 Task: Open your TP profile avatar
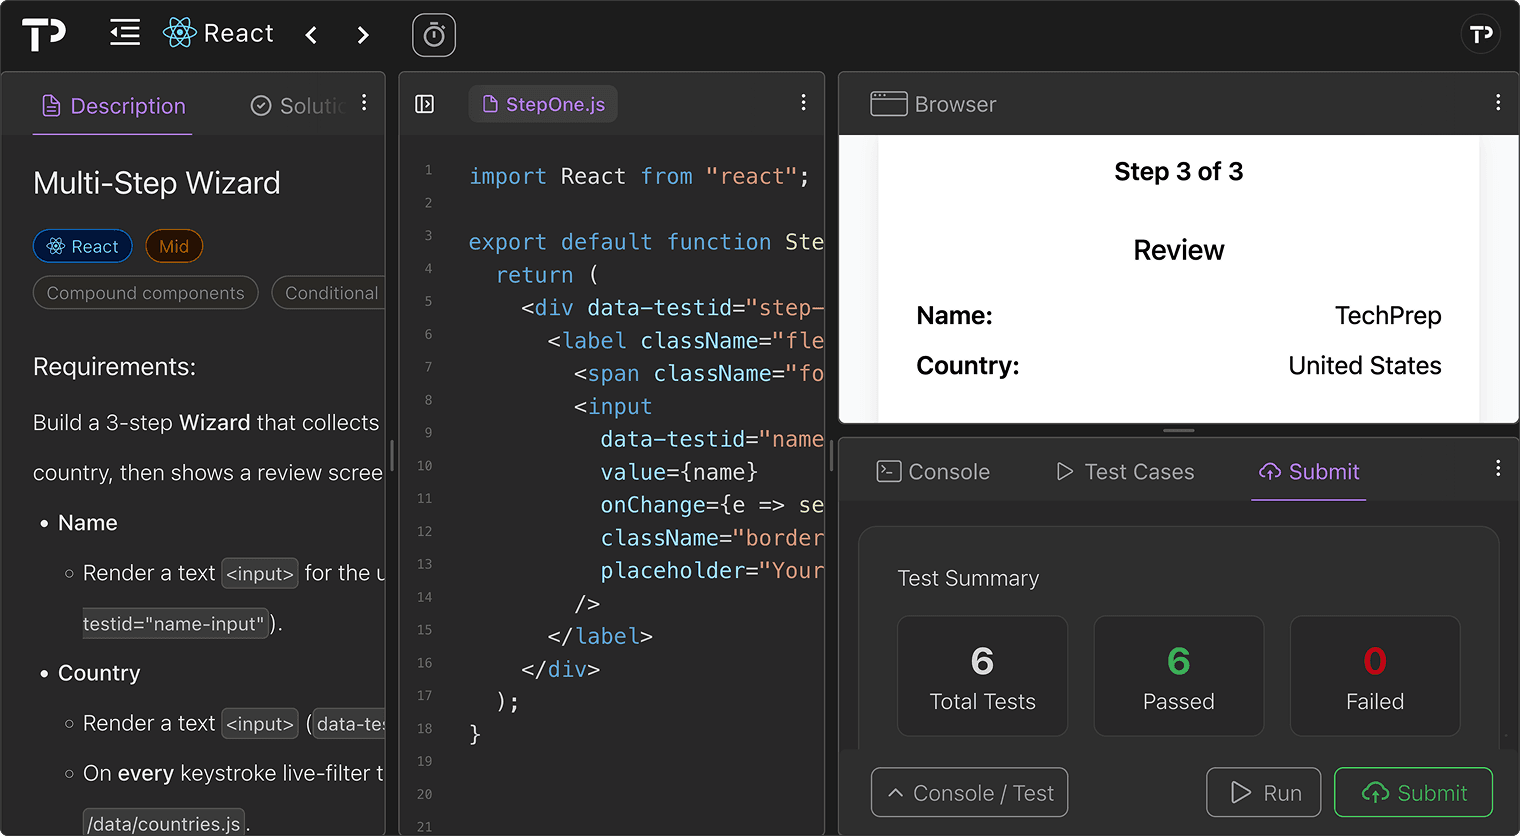[1481, 33]
